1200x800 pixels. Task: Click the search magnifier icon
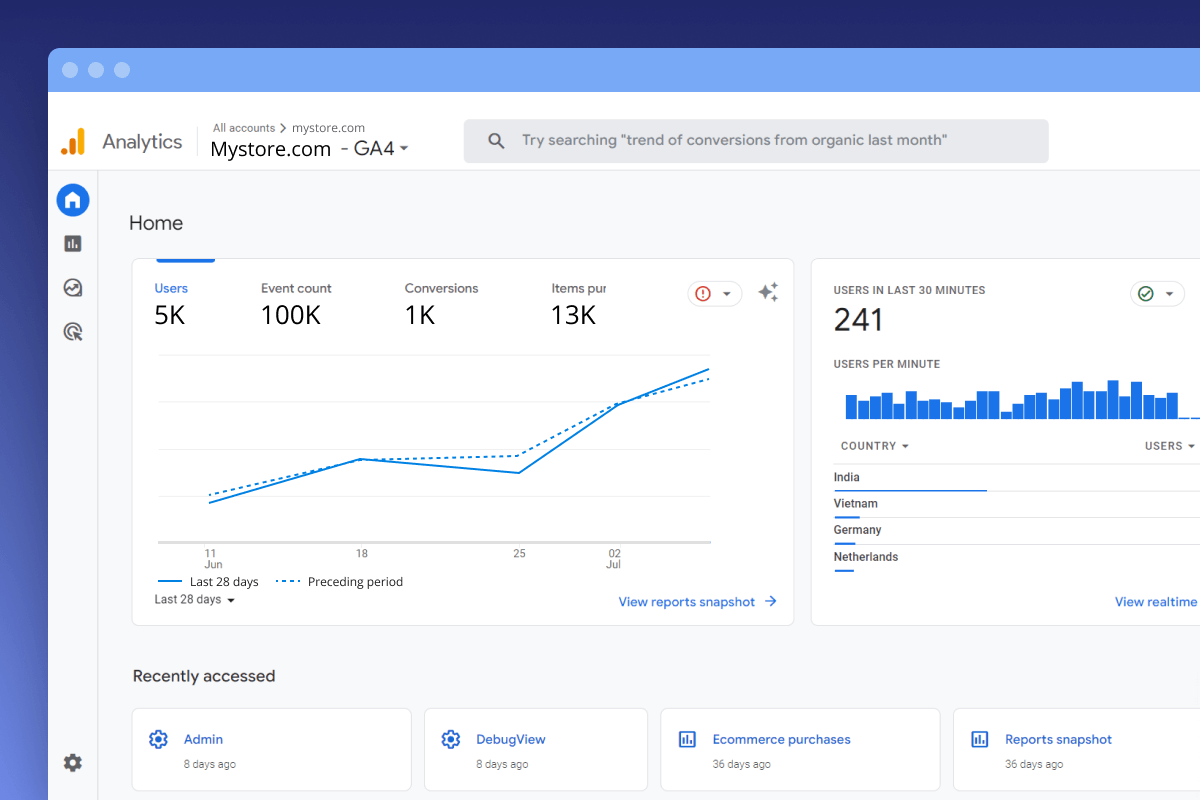click(496, 141)
